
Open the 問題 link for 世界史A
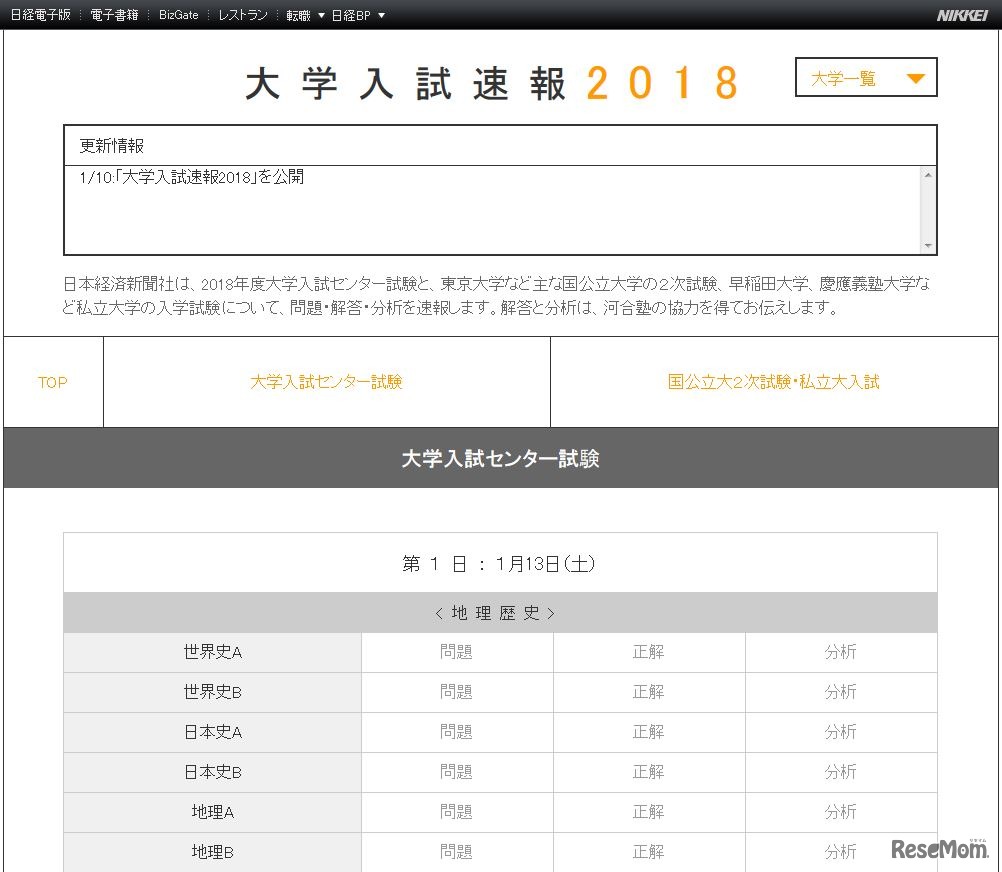point(455,652)
